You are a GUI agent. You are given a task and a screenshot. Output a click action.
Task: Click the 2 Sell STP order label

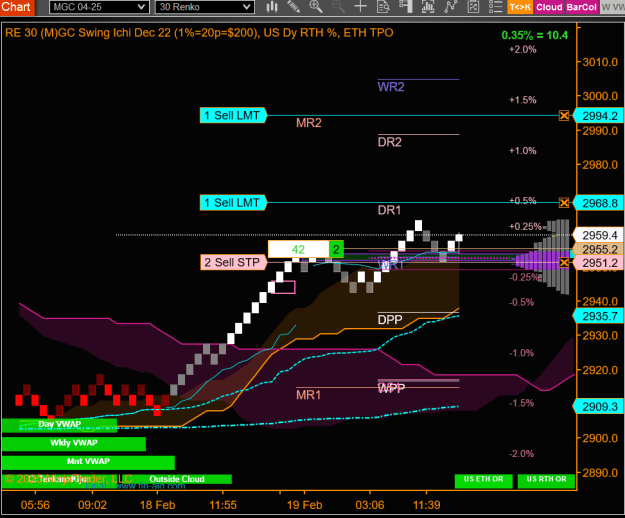[x=233, y=263]
